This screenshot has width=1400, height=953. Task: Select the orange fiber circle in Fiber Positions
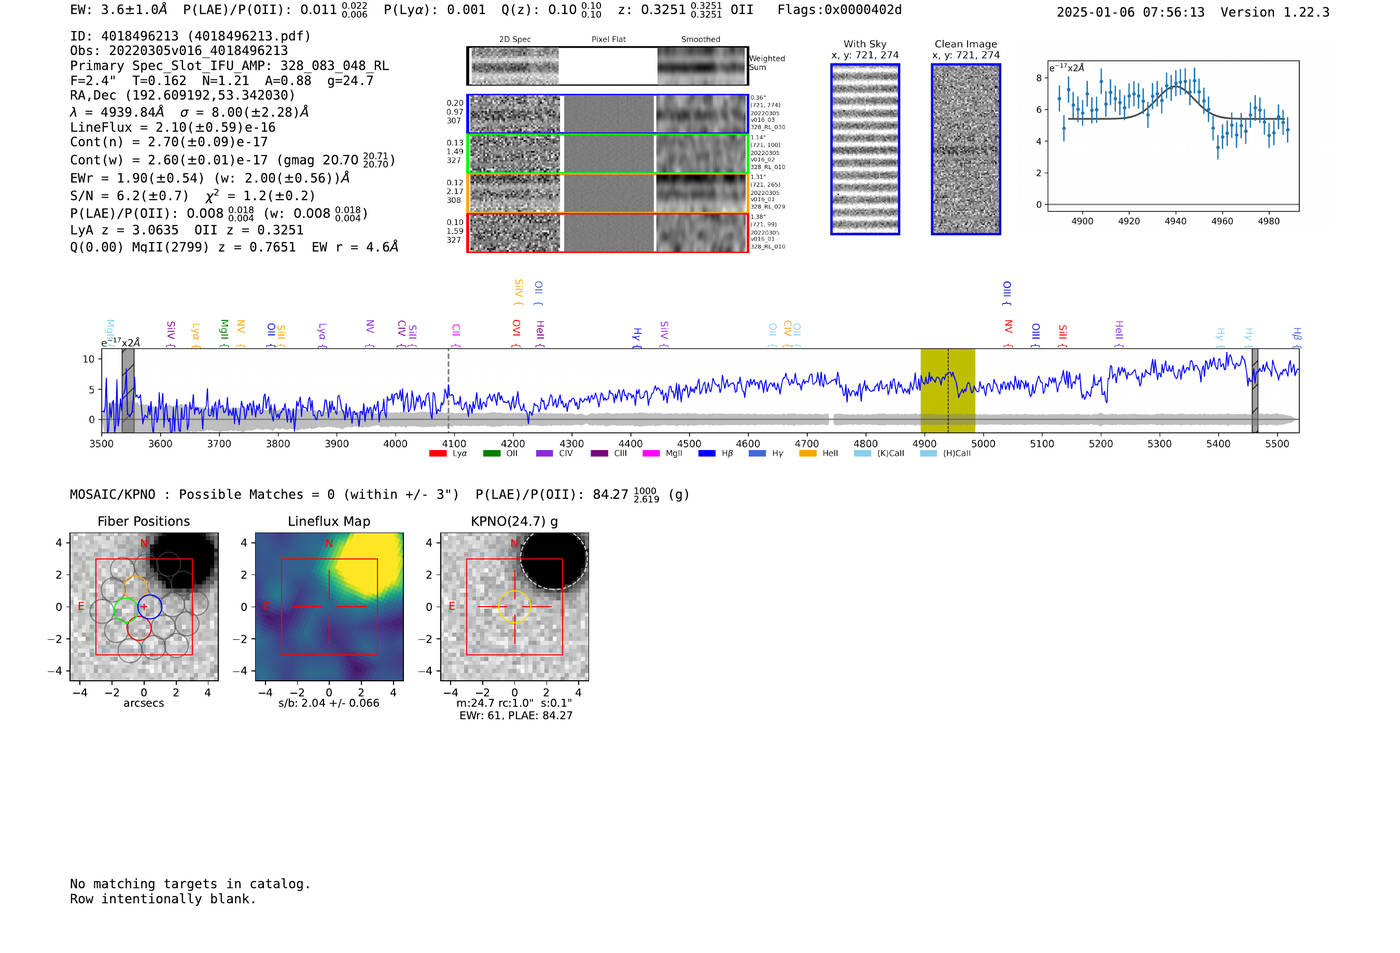click(136, 587)
